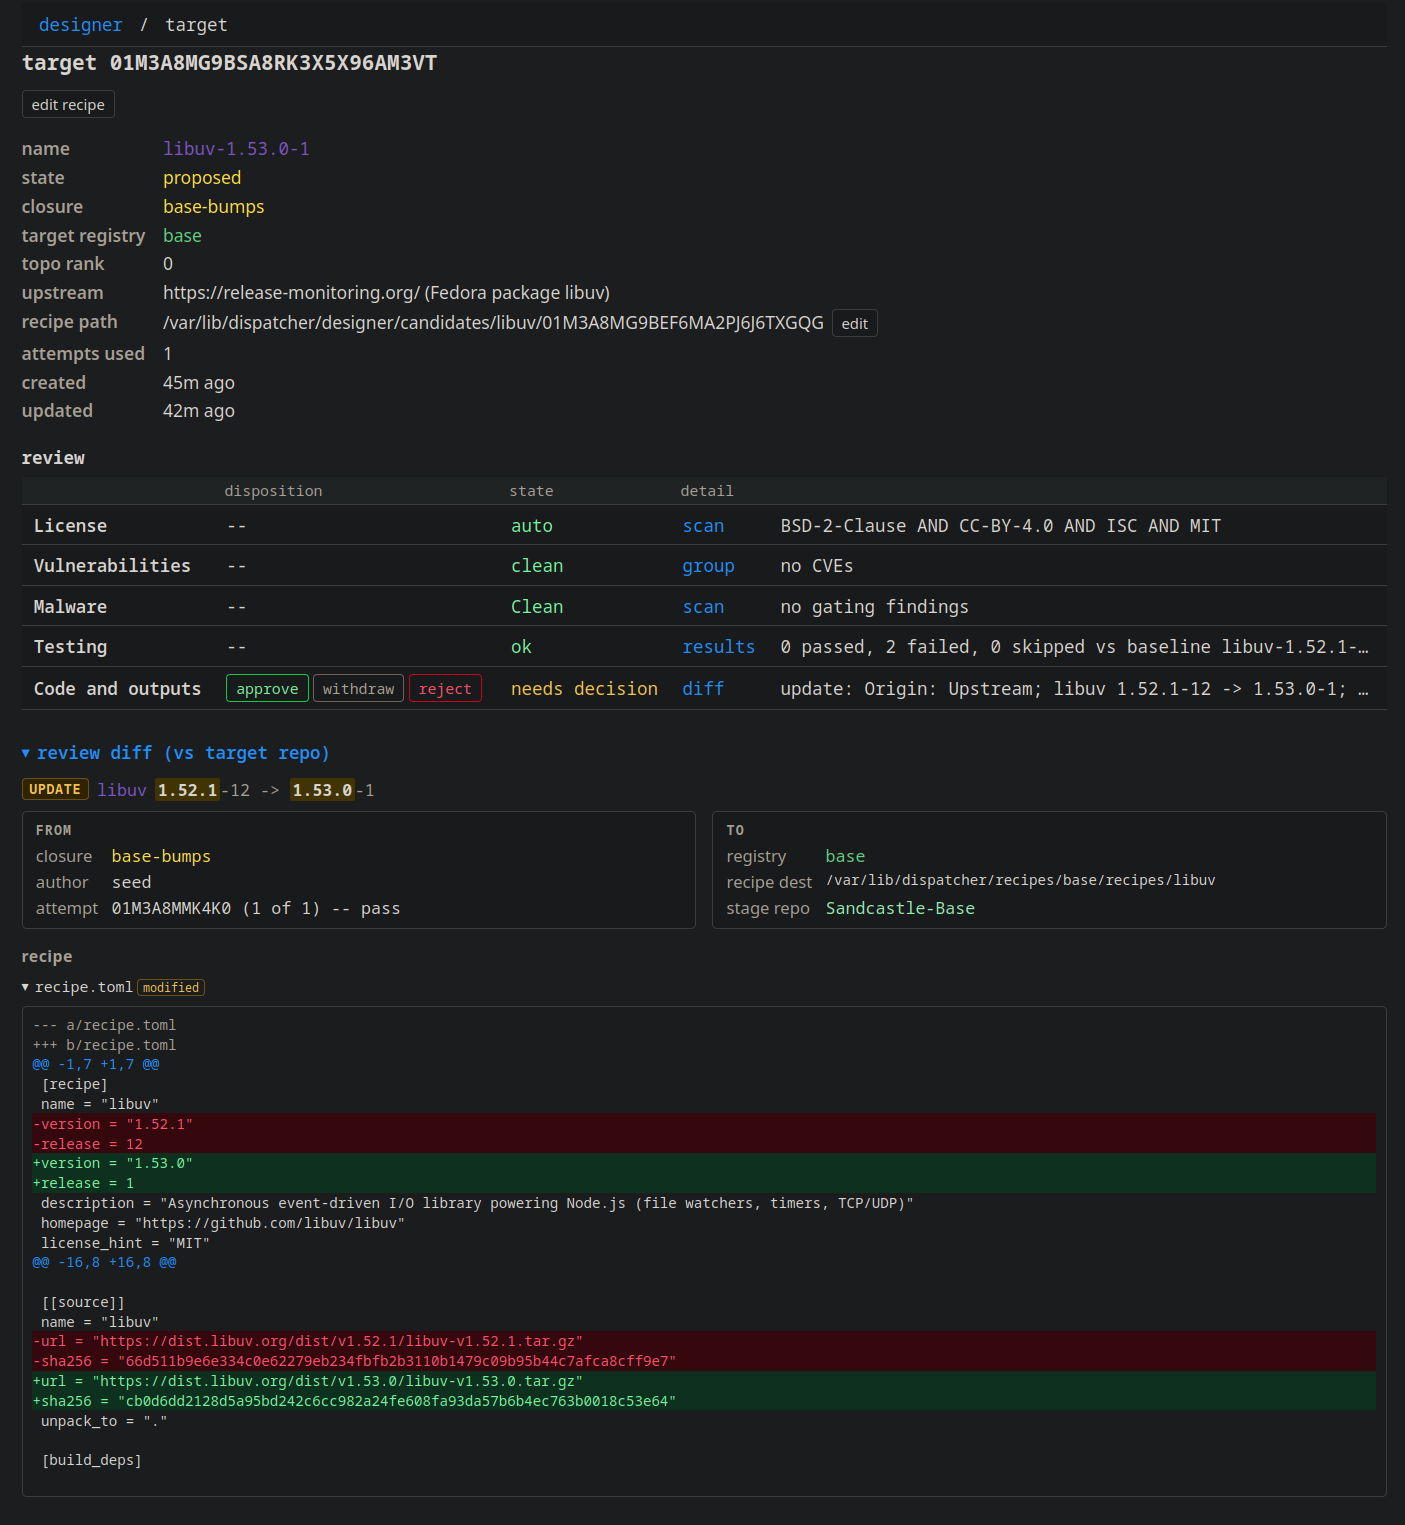Open libuv link in update header
The height and width of the screenshot is (1525, 1405).
click(122, 790)
